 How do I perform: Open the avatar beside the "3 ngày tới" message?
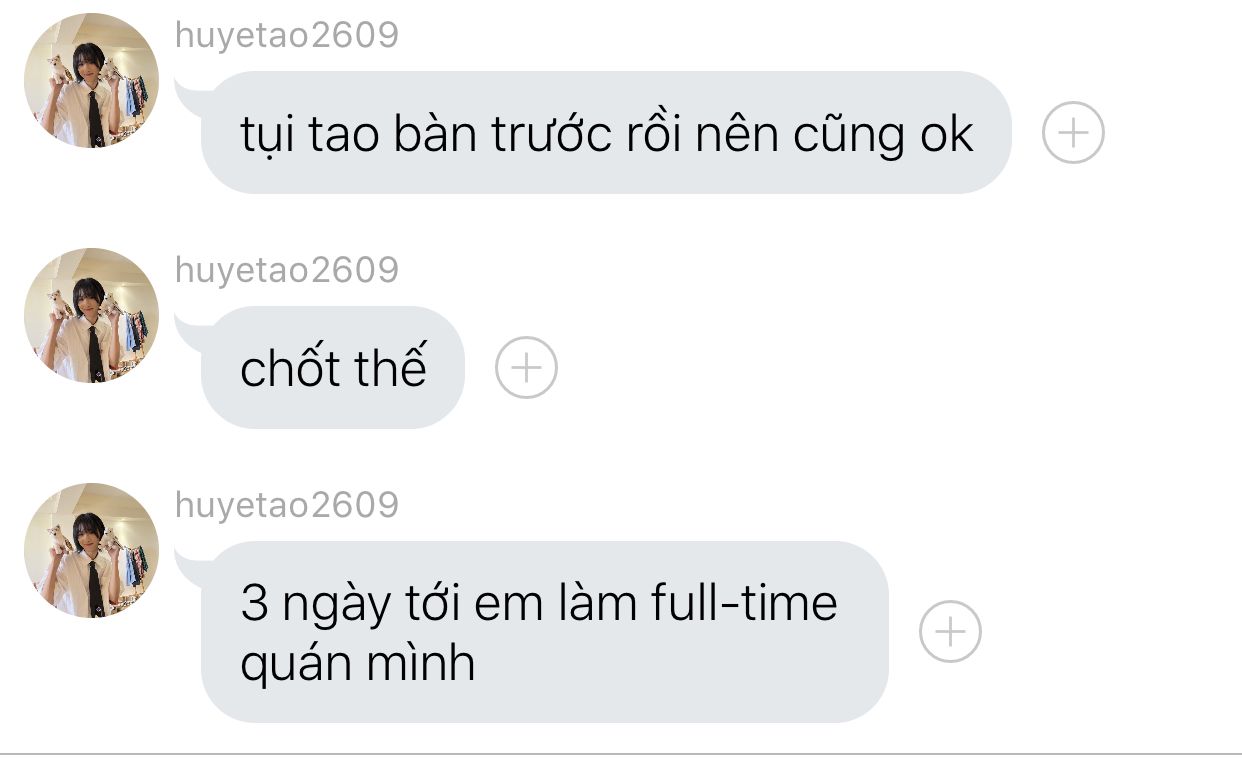click(x=91, y=551)
